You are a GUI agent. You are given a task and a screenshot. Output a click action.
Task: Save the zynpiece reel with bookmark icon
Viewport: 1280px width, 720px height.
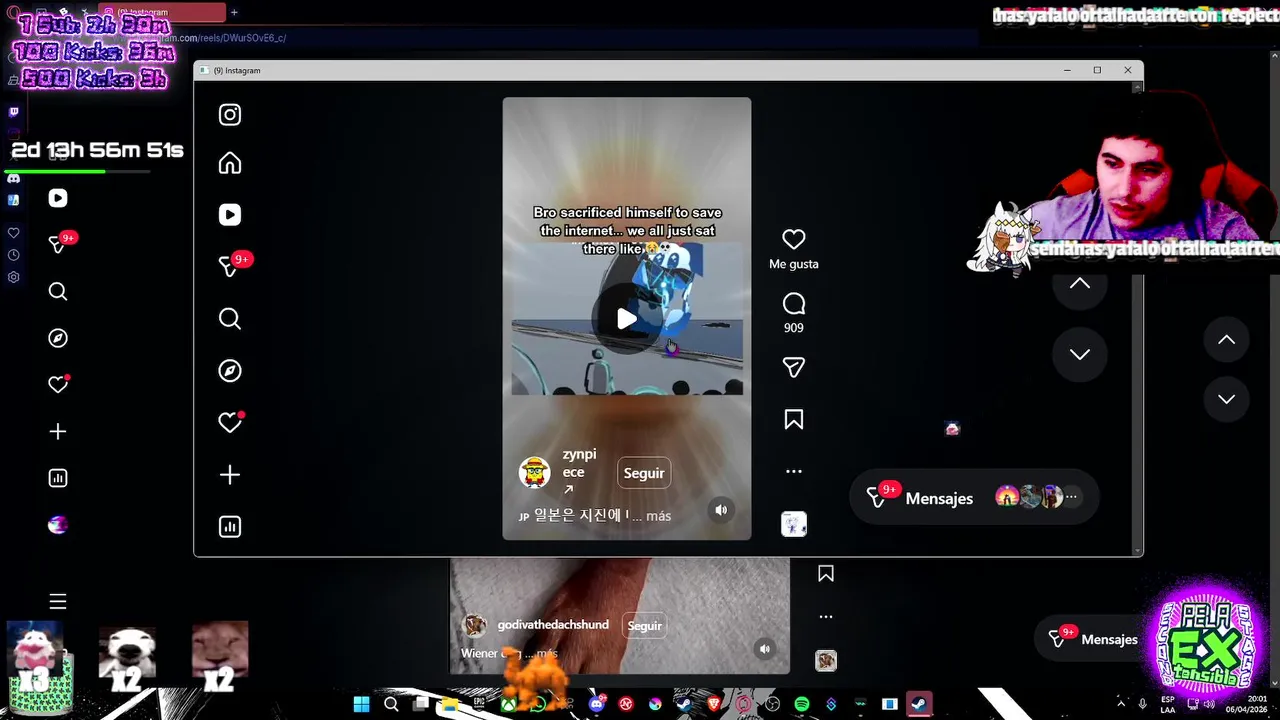coord(794,420)
